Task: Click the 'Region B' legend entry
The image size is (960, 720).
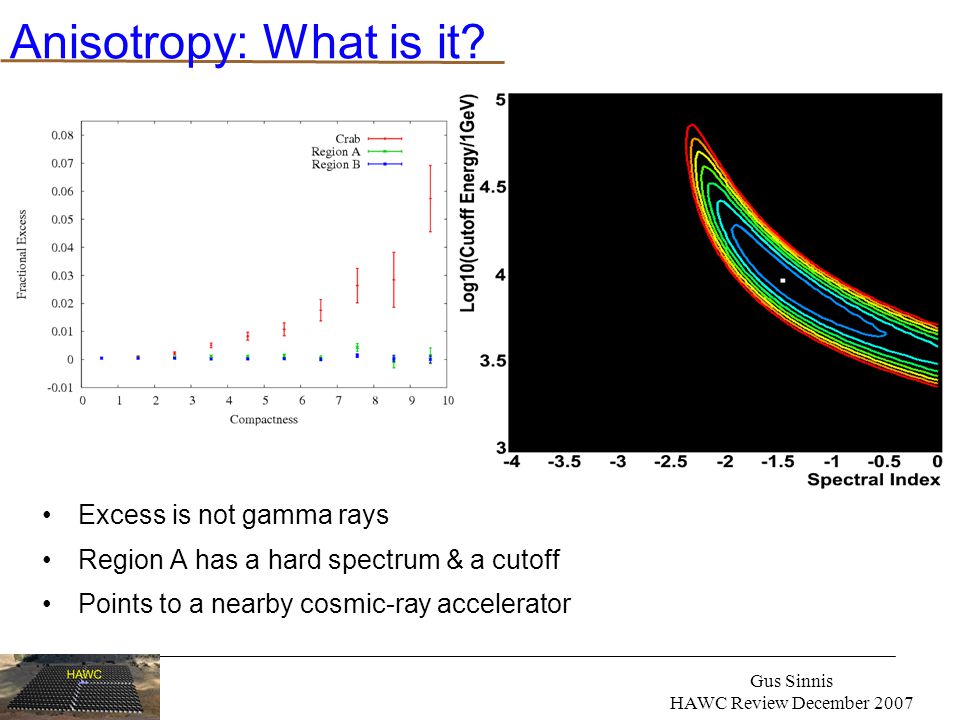Action: click(356, 164)
